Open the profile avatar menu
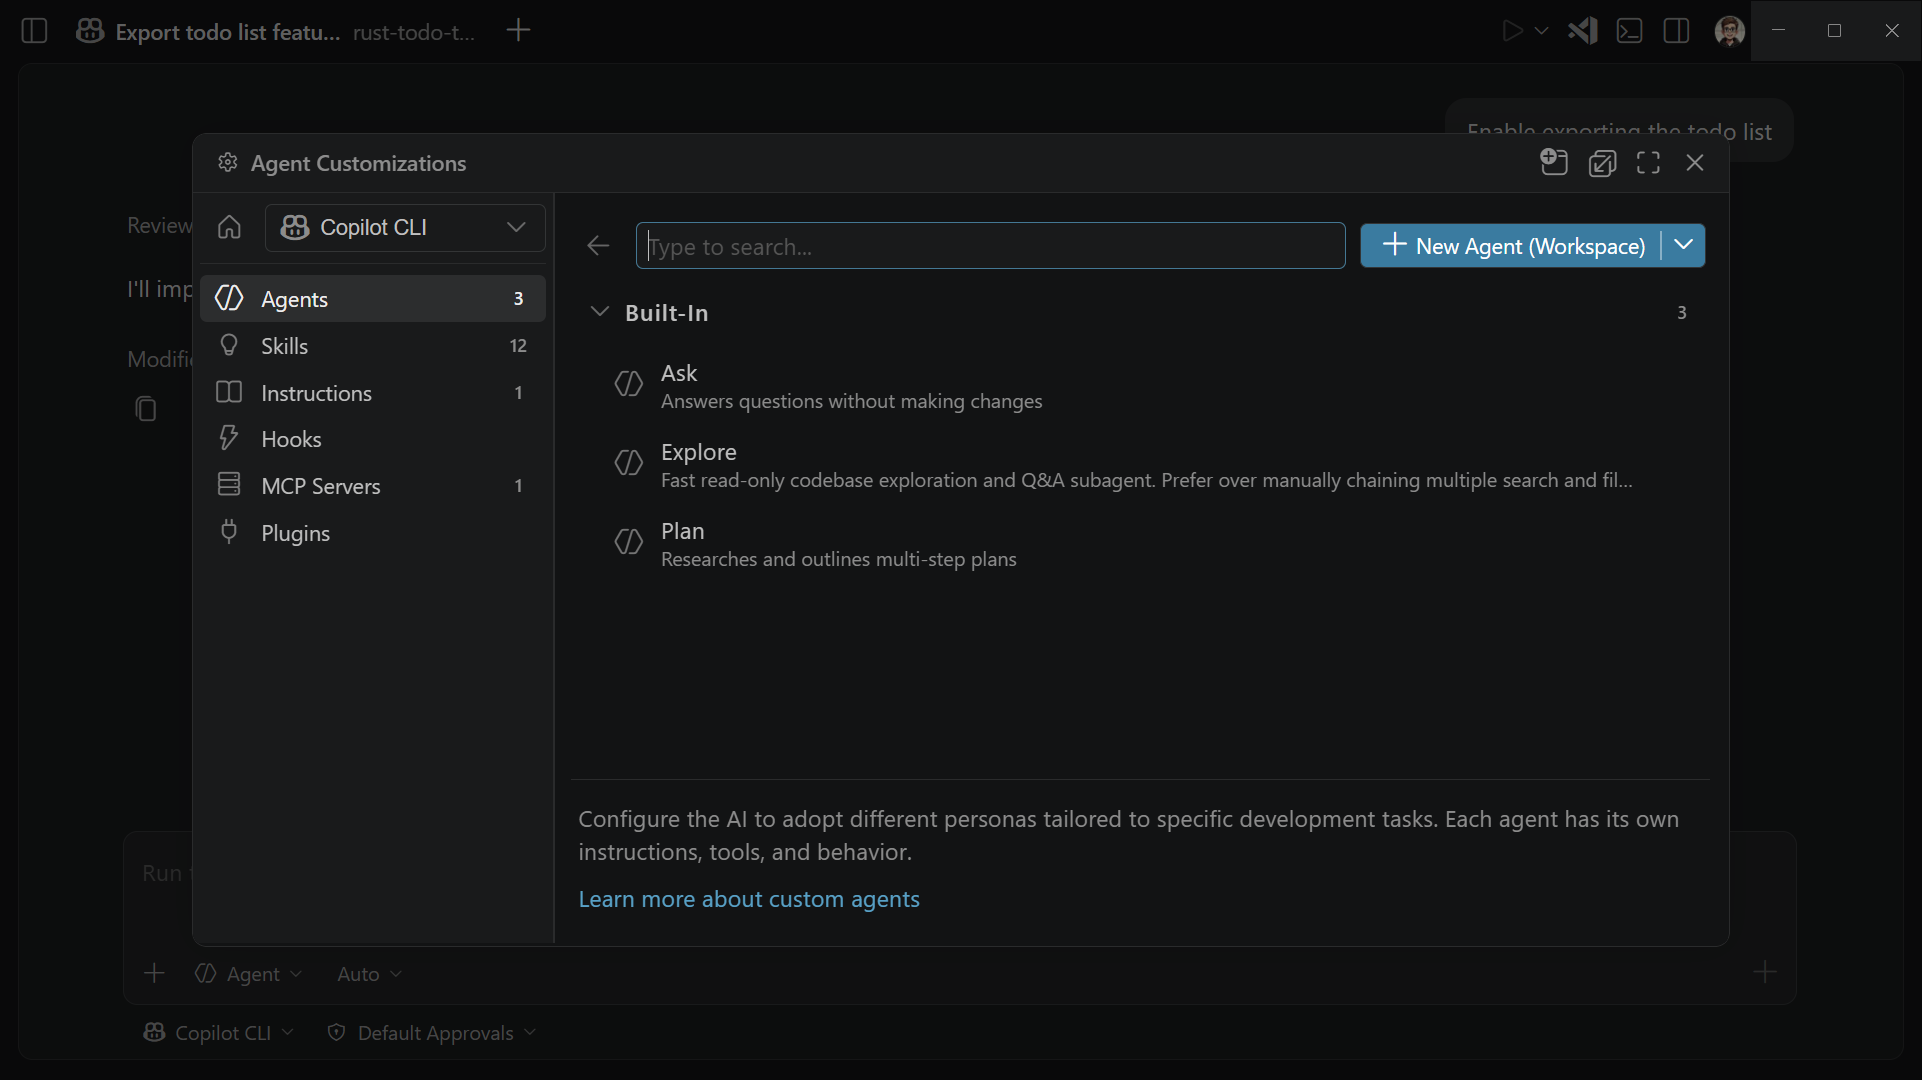The image size is (1922, 1080). coord(1729,31)
